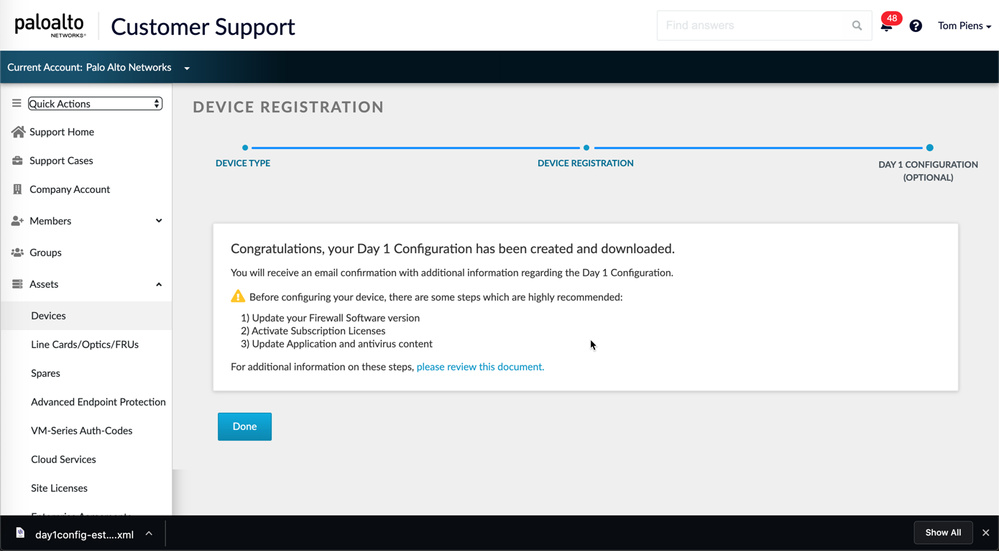The image size is (999, 551).
Task: Open the help question mark icon
Action: 916,26
